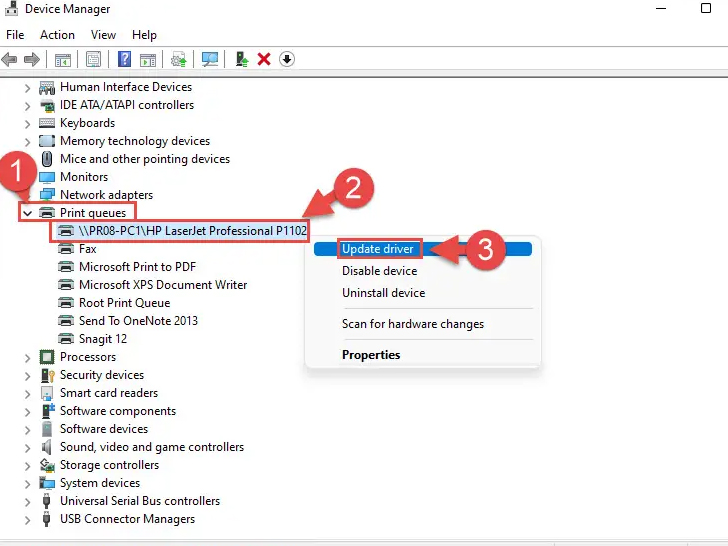Select Snagit 12 print queue
Image resolution: width=728 pixels, height=546 pixels.
coord(103,339)
